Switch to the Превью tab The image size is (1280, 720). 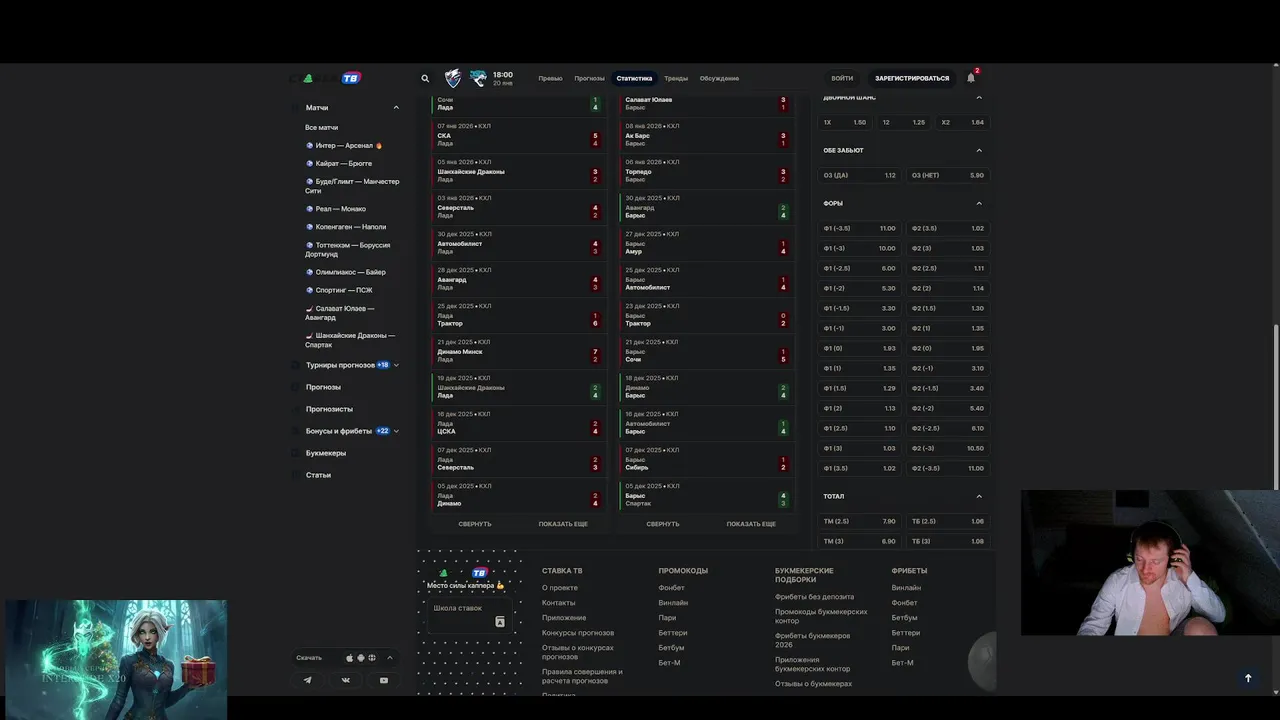point(550,78)
